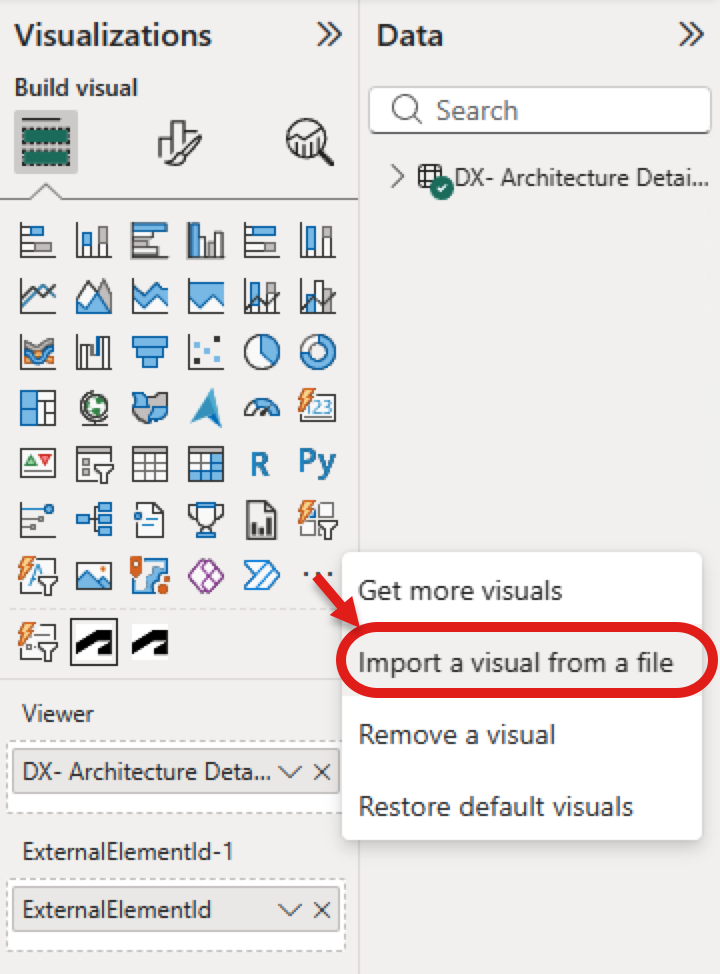Screen dimensions: 720x974
Task: Choose the funnel chart visual
Action: (x=150, y=352)
